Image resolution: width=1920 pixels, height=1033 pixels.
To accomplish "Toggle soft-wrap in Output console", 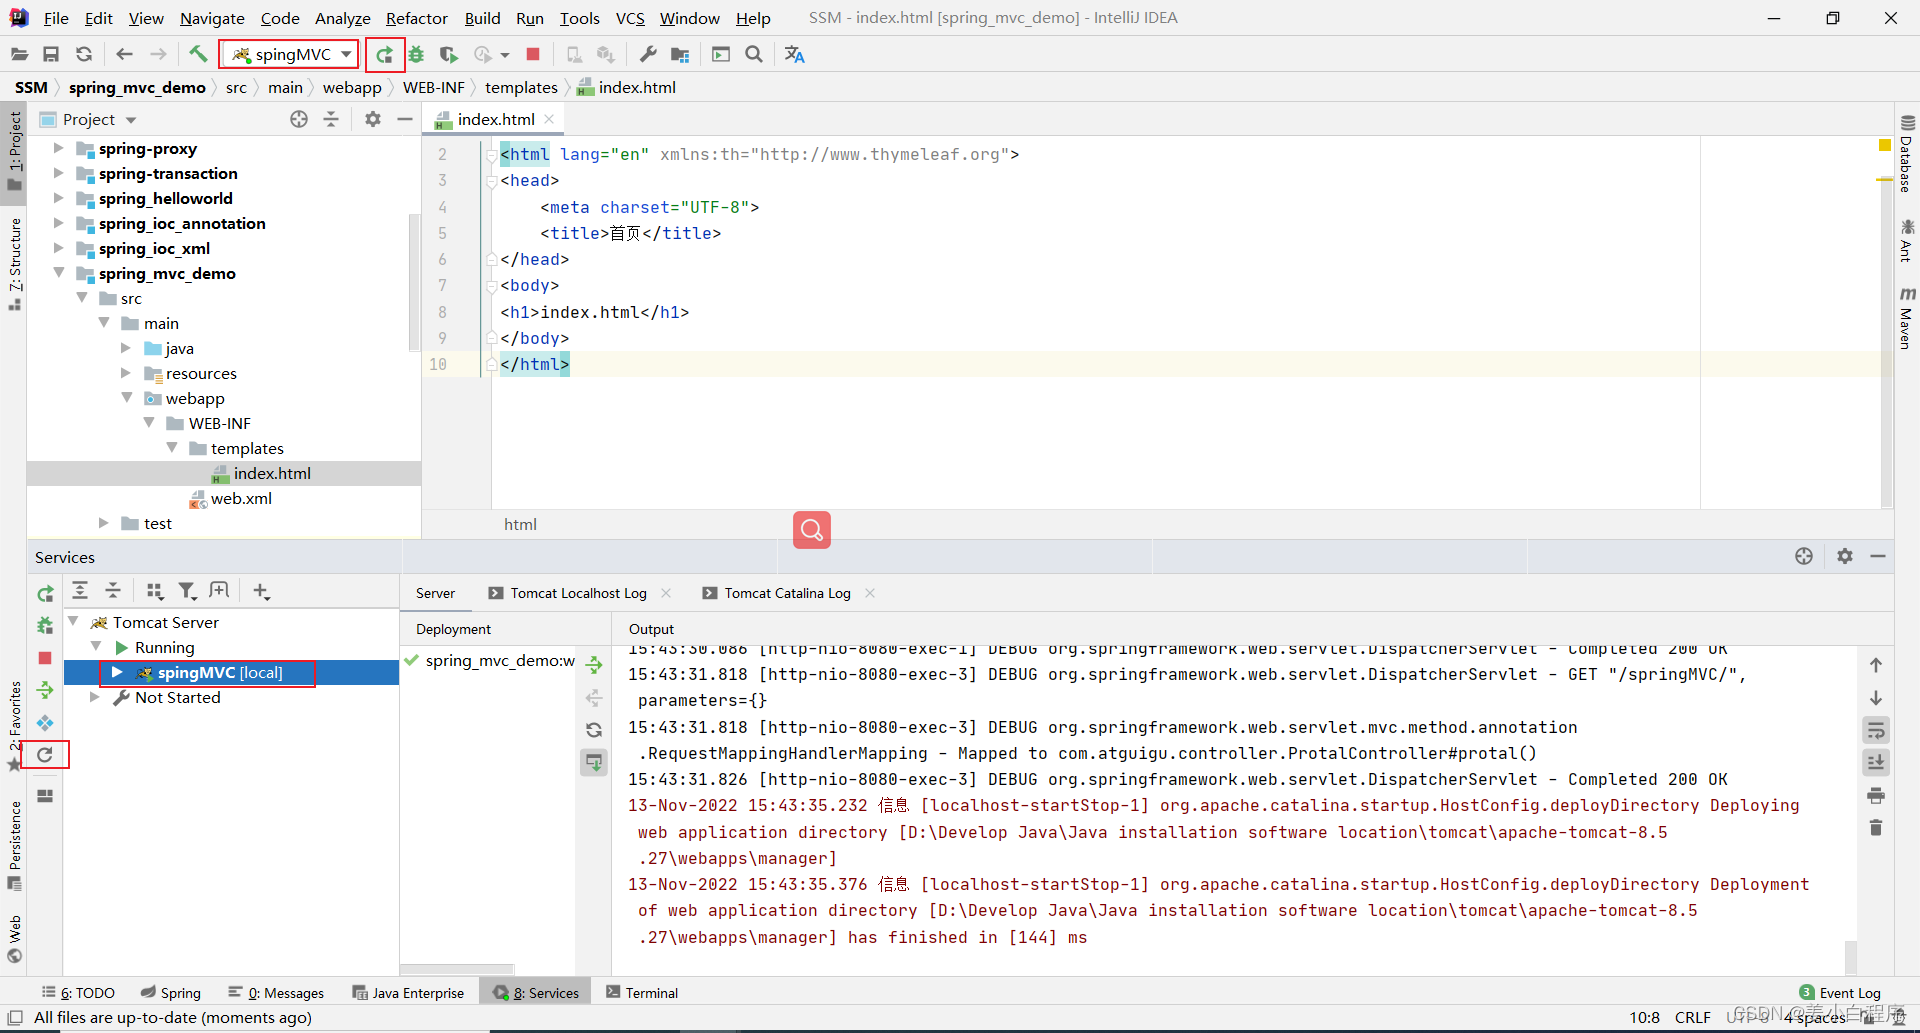I will coord(1876,730).
